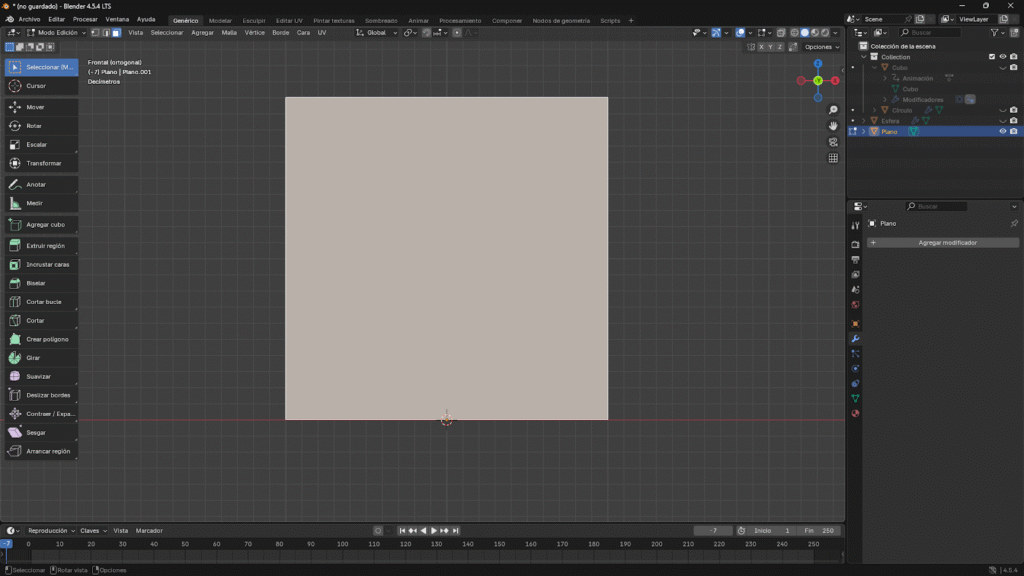The image size is (1024, 576).
Task: Click the Agregar modificador button
Action: [x=946, y=243]
